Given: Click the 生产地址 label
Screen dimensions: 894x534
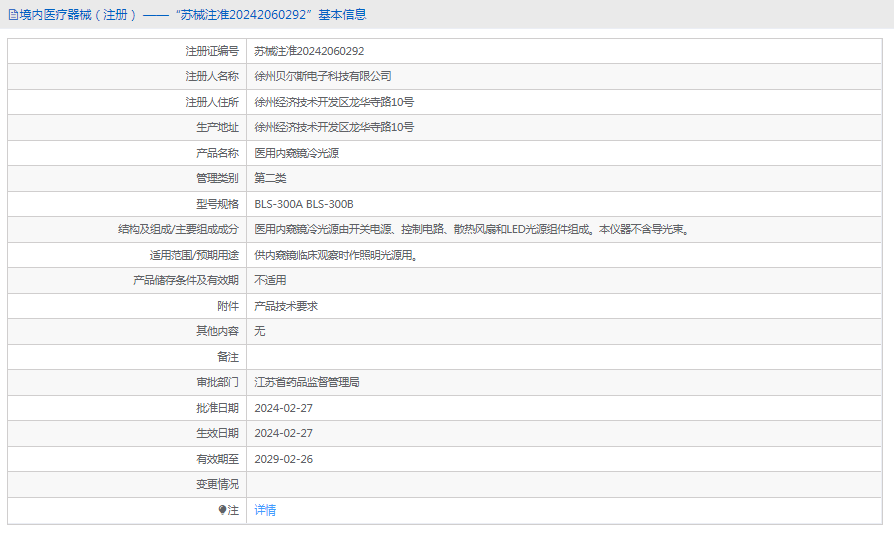Looking at the screenshot, I should point(217,127).
